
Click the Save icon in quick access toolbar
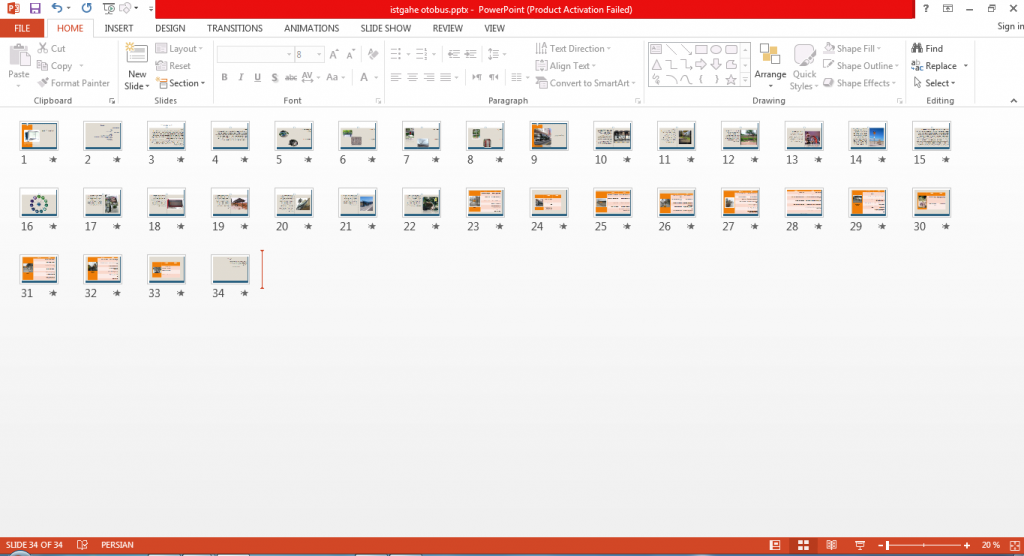pos(35,8)
